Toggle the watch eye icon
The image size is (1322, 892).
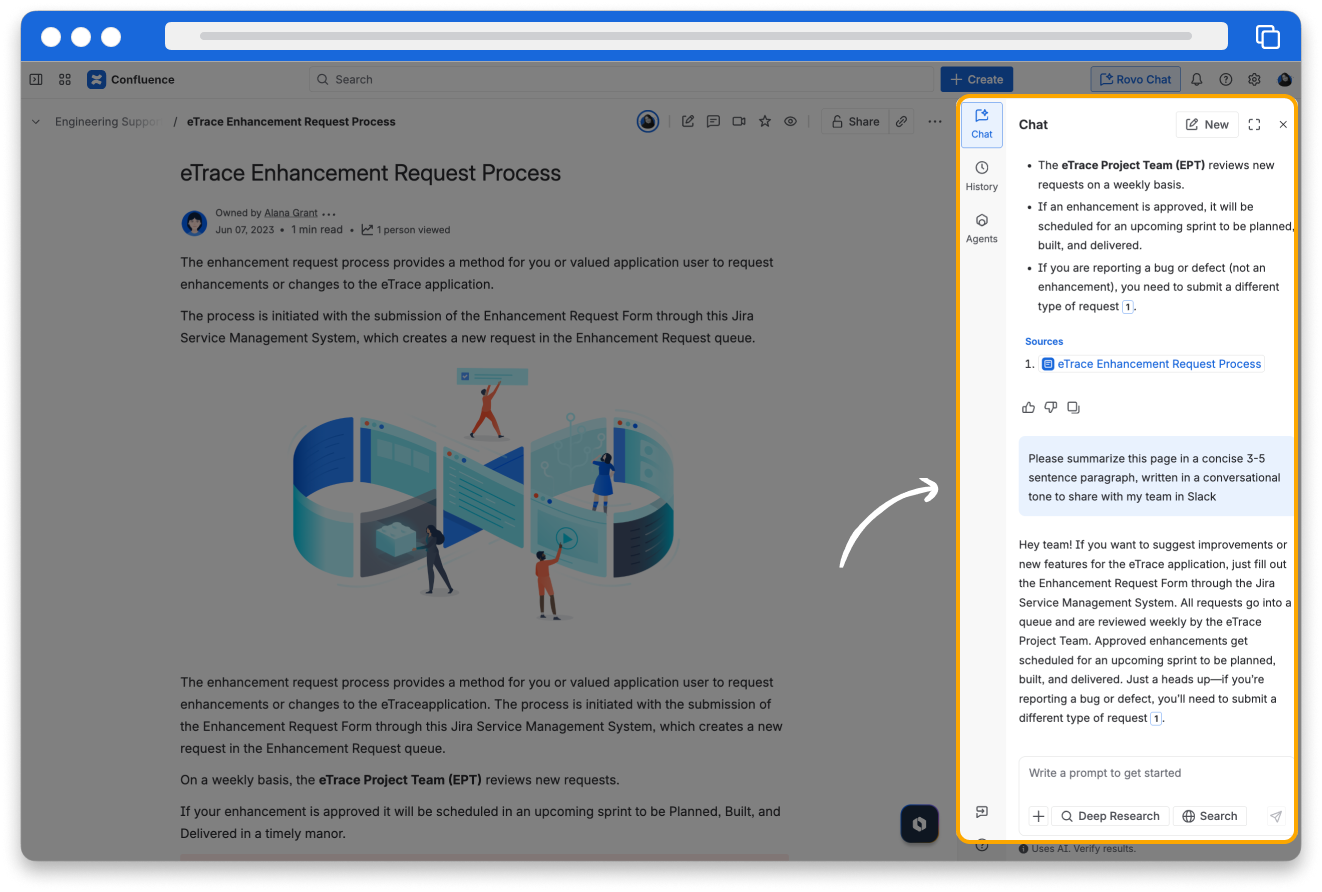point(790,121)
